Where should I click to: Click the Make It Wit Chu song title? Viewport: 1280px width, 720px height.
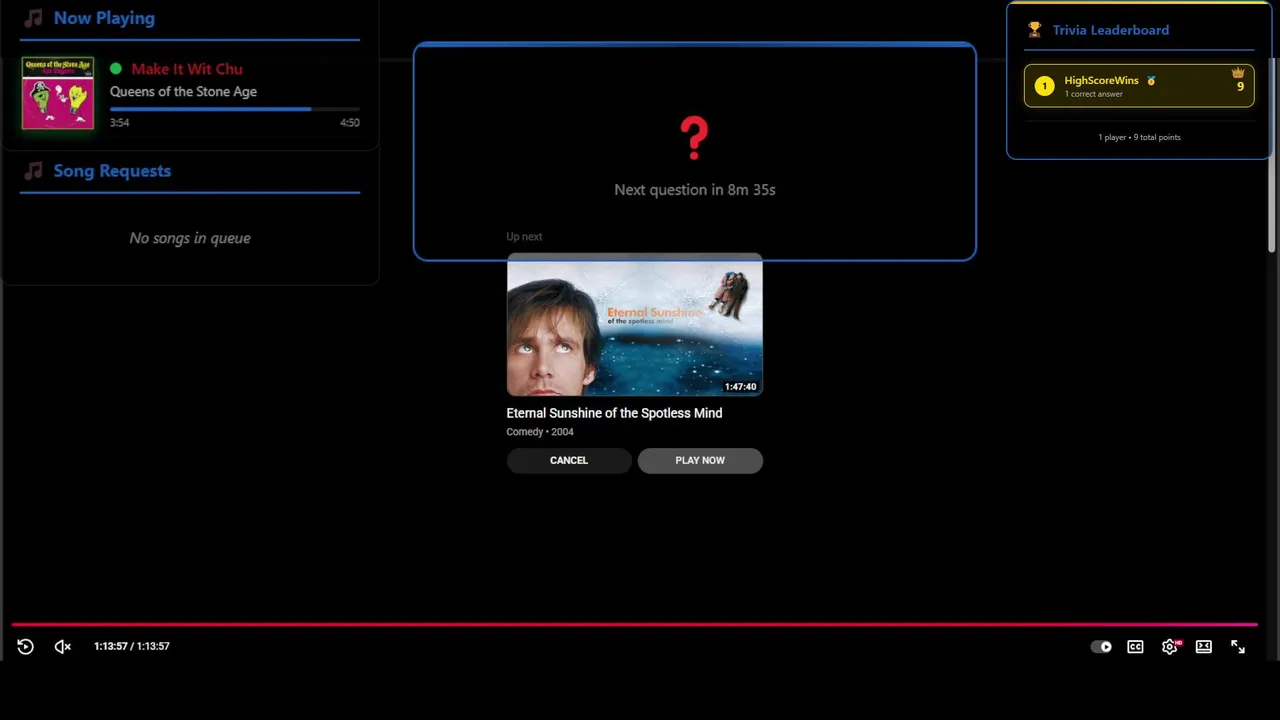pos(187,69)
